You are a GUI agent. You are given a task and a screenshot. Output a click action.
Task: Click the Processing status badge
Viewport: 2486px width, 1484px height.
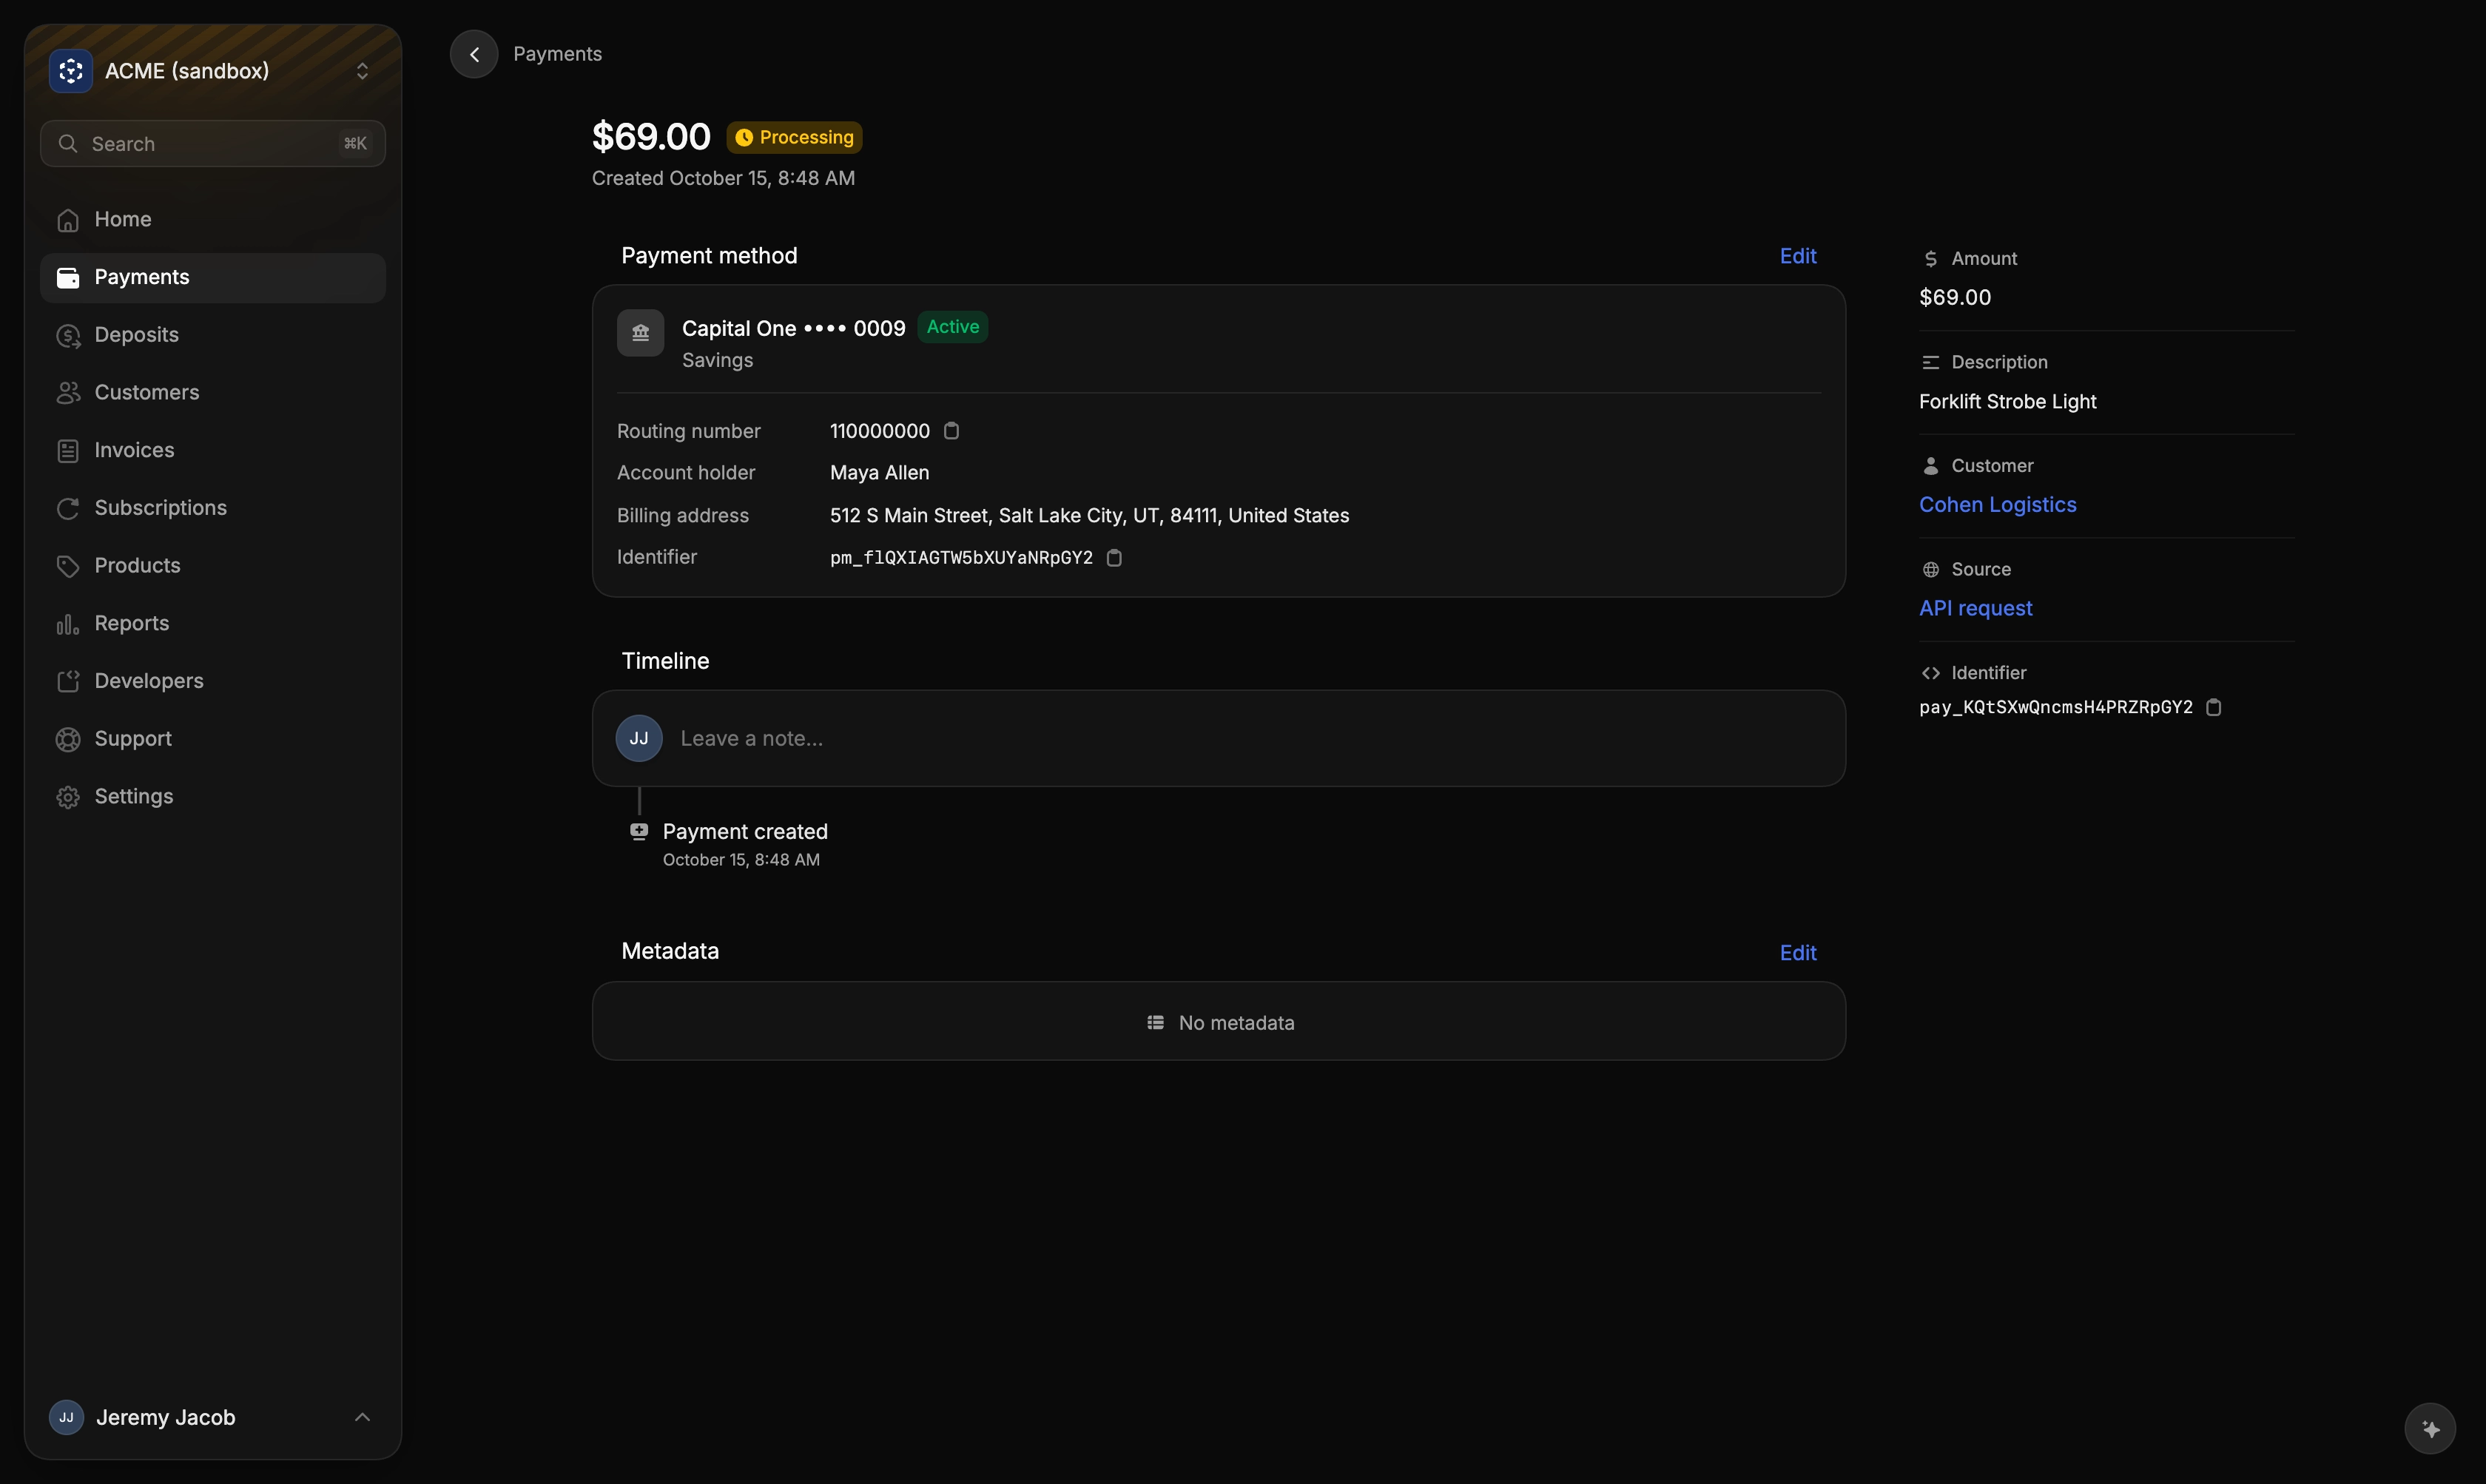(795, 137)
